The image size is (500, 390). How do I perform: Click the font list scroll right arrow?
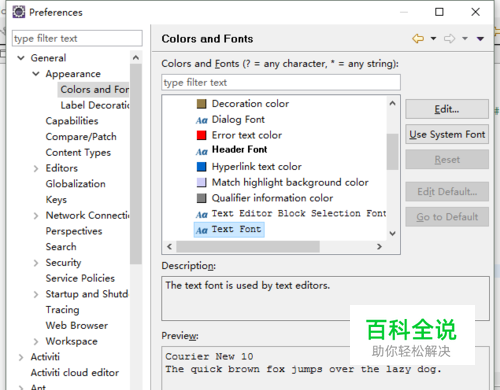tap(379, 247)
